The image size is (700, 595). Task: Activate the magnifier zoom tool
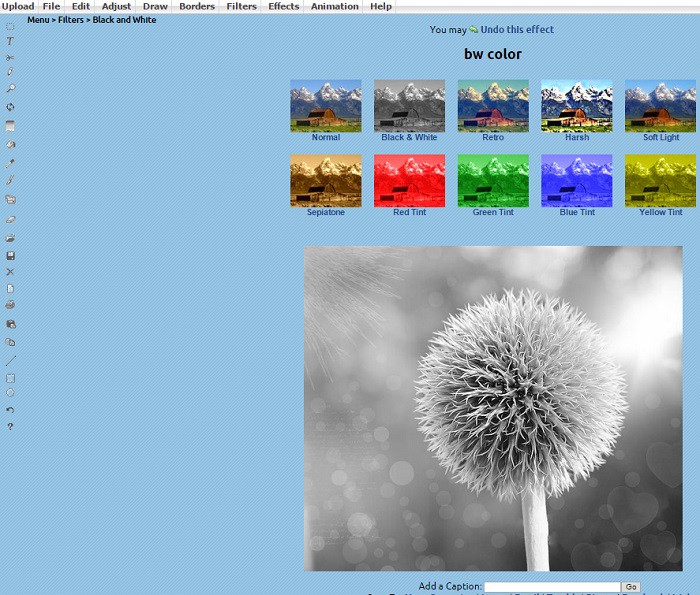coord(10,88)
